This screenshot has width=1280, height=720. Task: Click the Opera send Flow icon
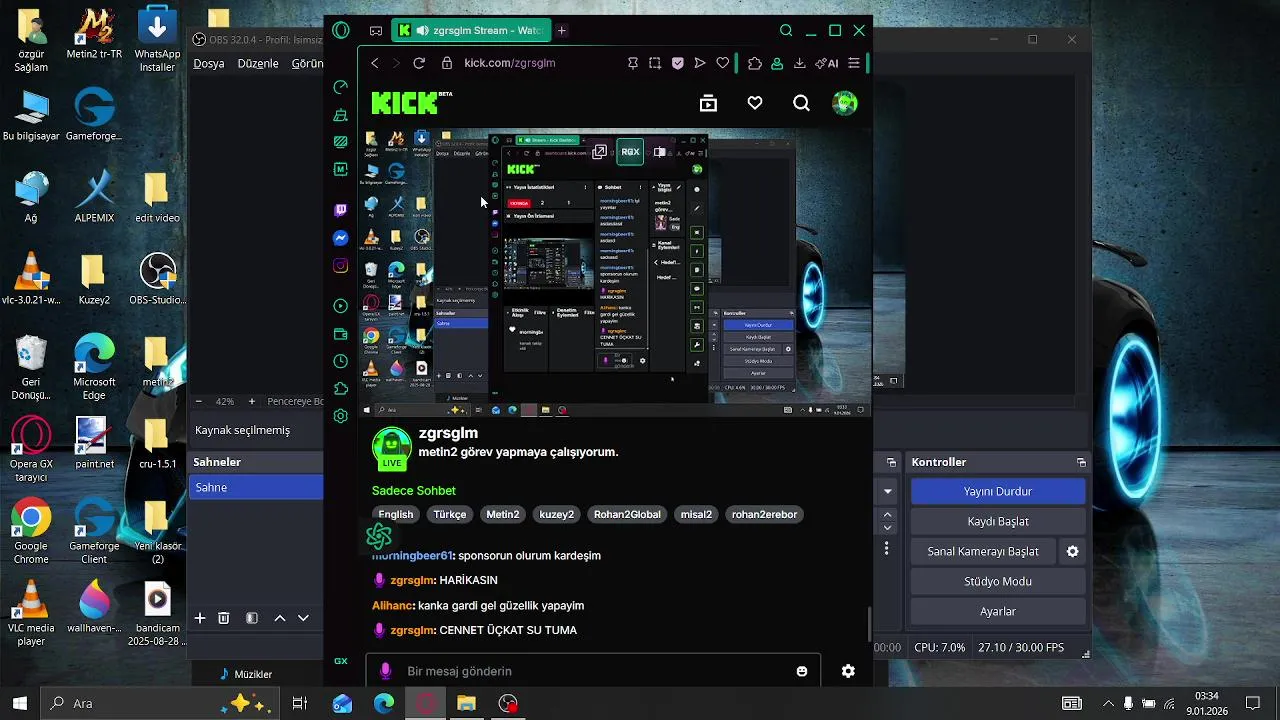coord(700,63)
